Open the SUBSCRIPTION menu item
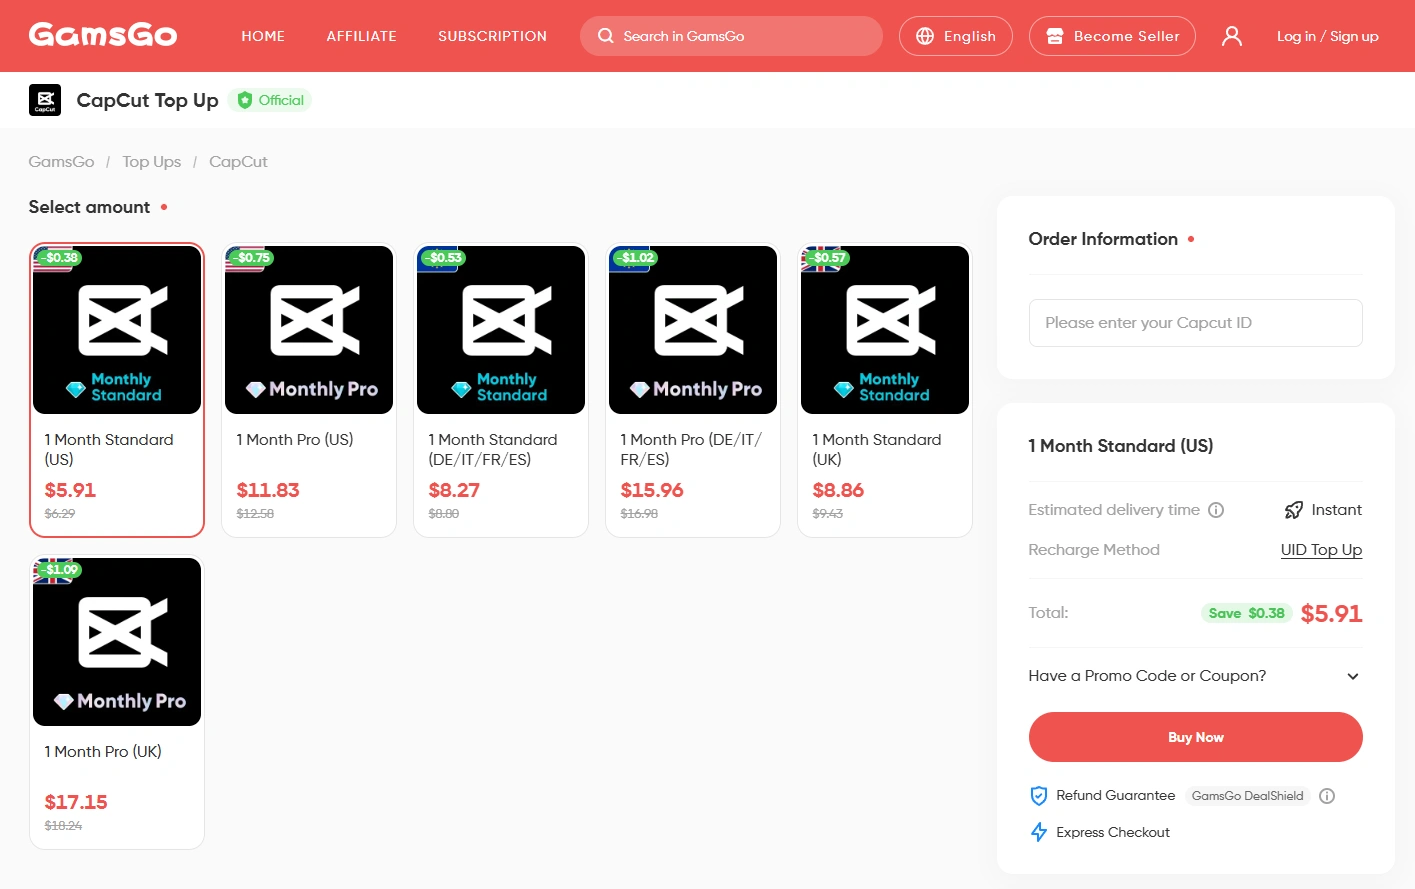 [492, 36]
